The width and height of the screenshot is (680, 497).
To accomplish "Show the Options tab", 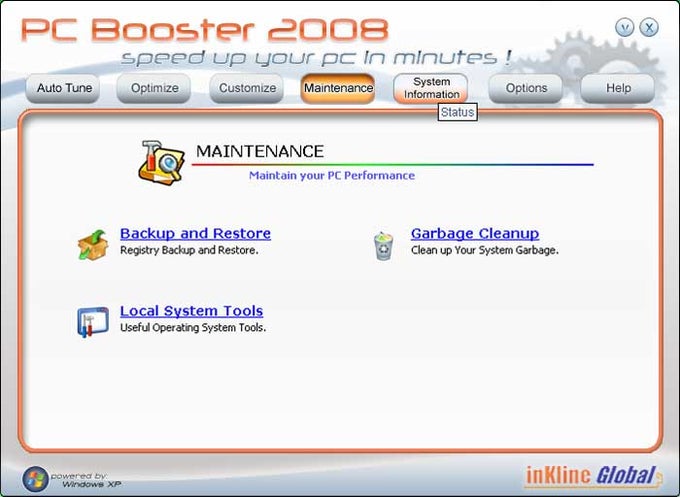I will click(x=526, y=88).
